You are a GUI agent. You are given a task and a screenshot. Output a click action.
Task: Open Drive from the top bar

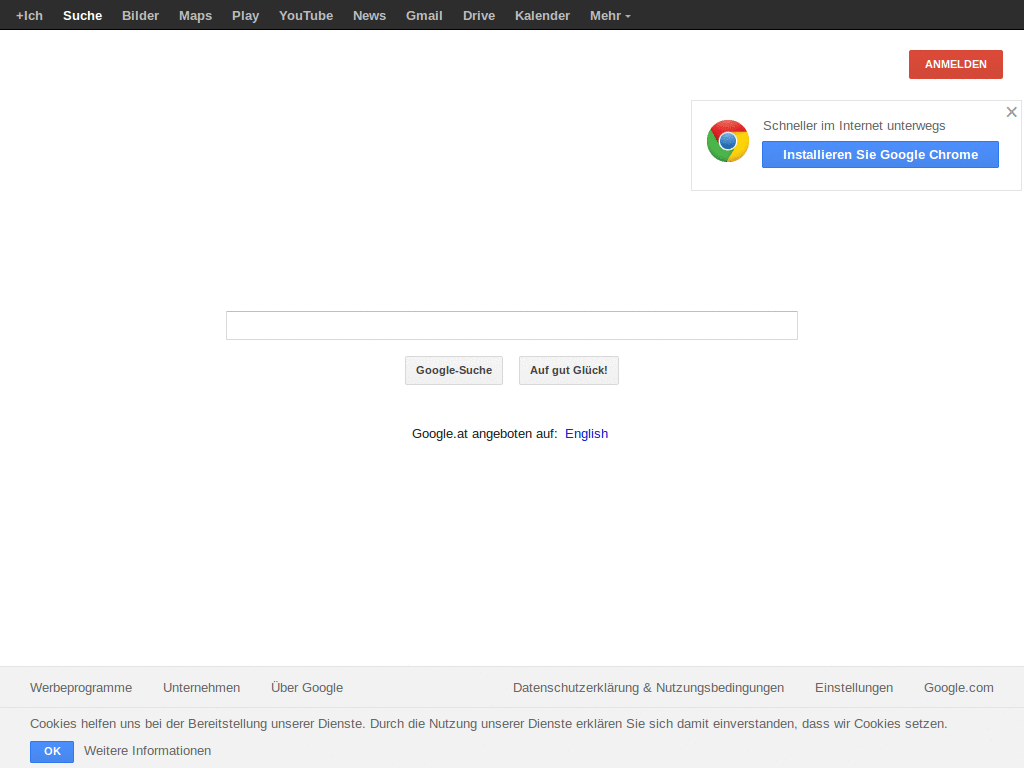point(479,16)
